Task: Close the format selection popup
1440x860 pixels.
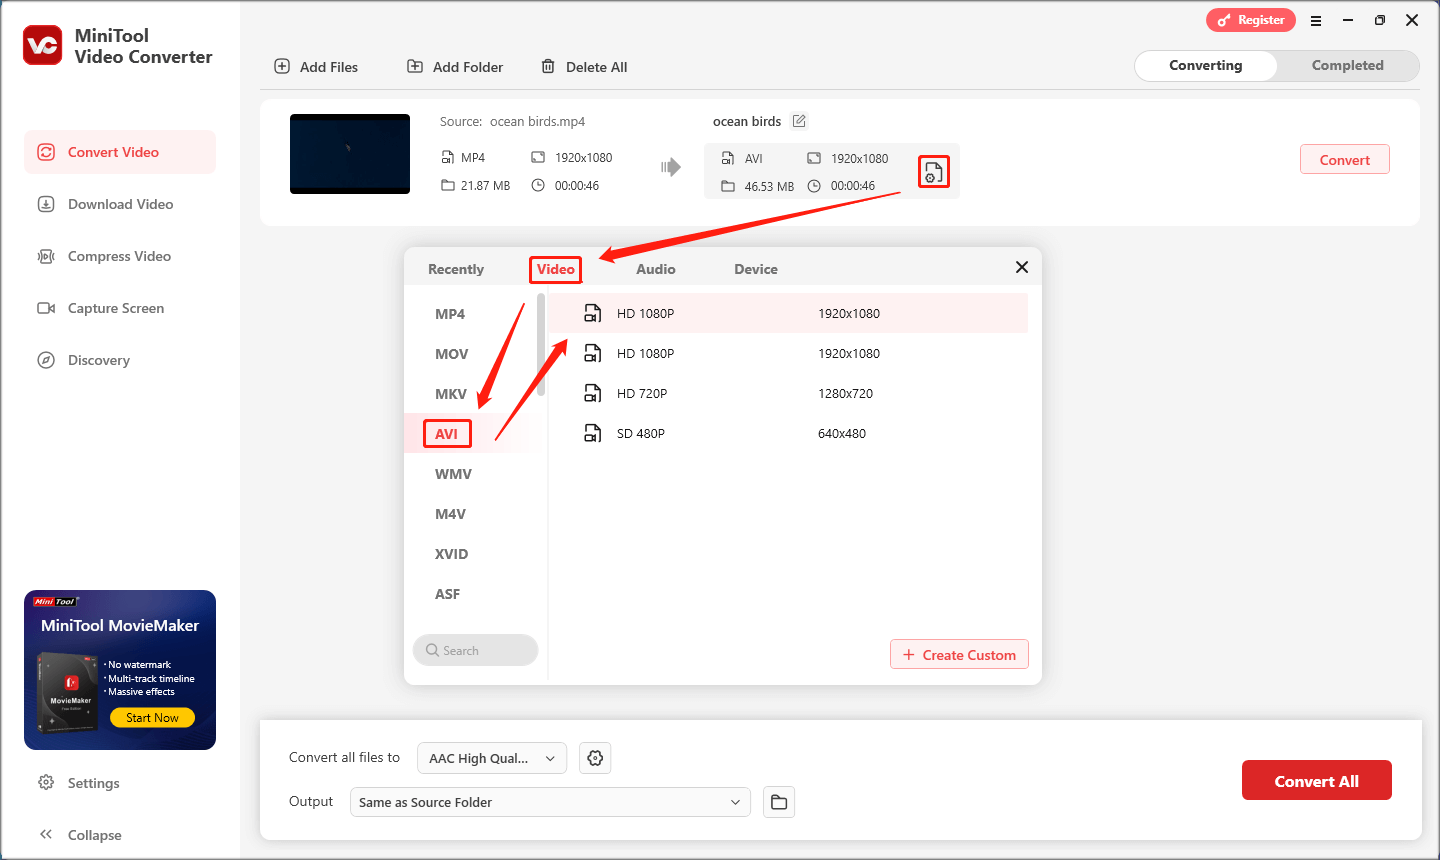Action: pyautogui.click(x=1022, y=267)
